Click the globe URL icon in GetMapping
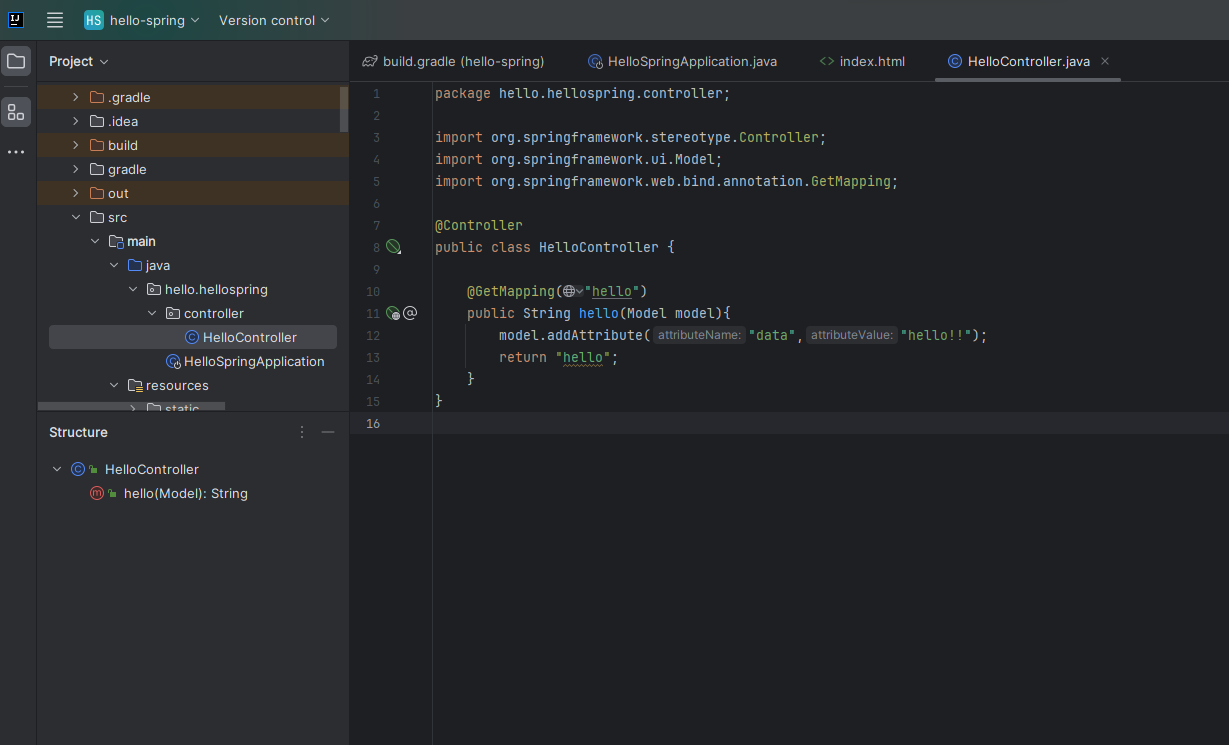1229x745 pixels. click(x=569, y=291)
